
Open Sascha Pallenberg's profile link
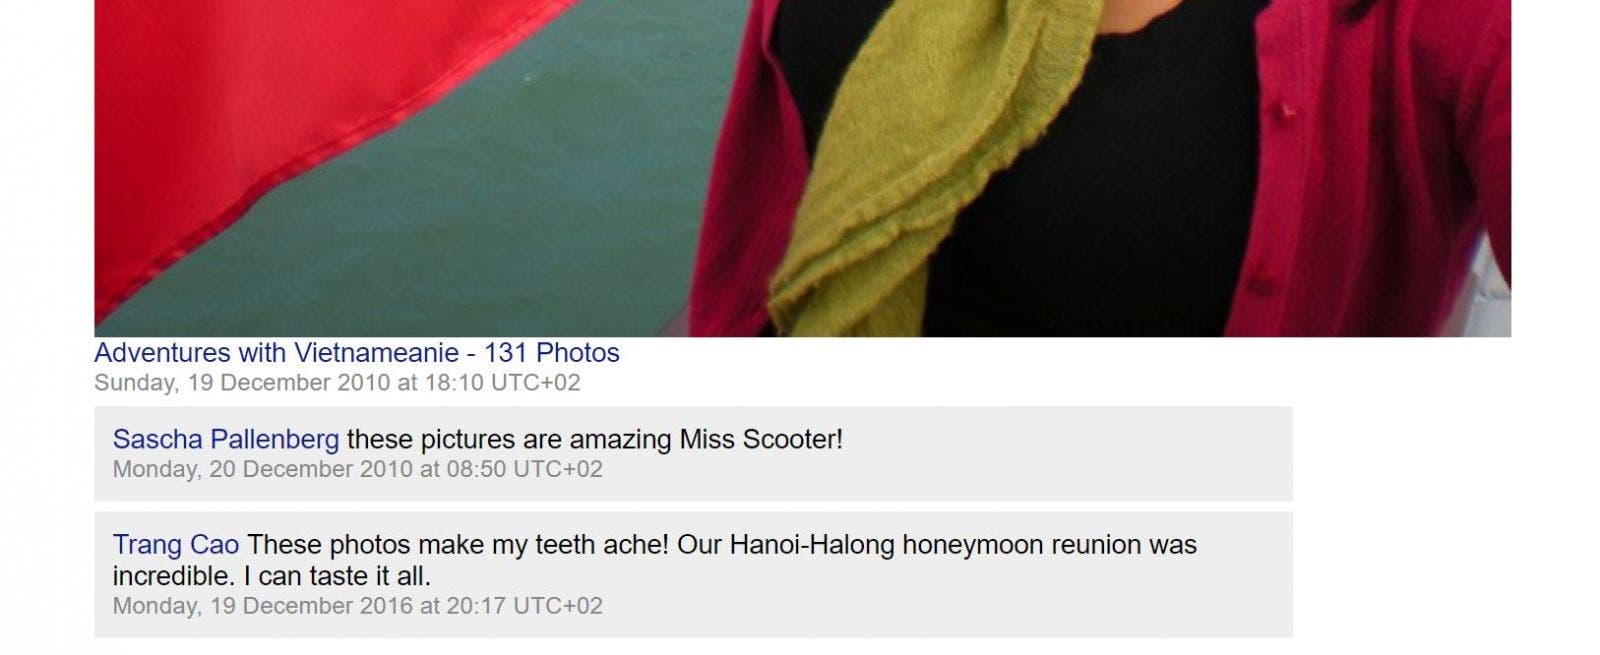[x=226, y=439]
